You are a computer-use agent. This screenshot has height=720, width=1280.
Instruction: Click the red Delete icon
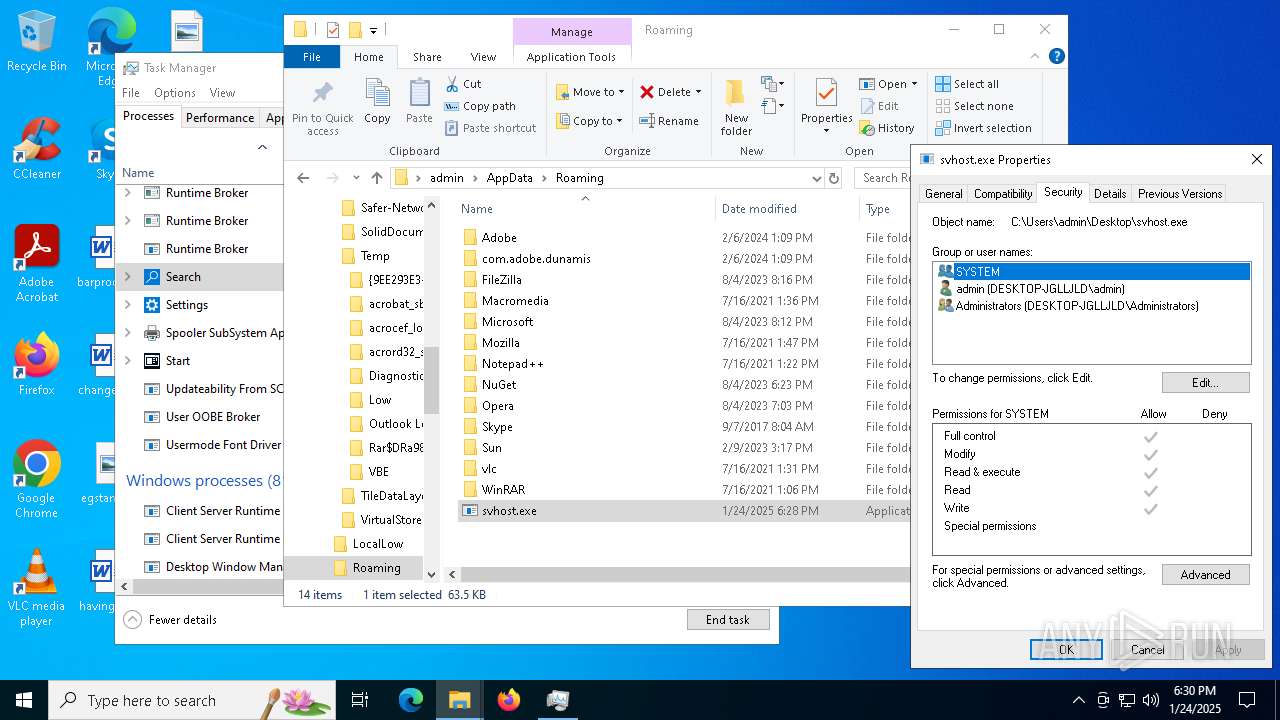(647, 92)
